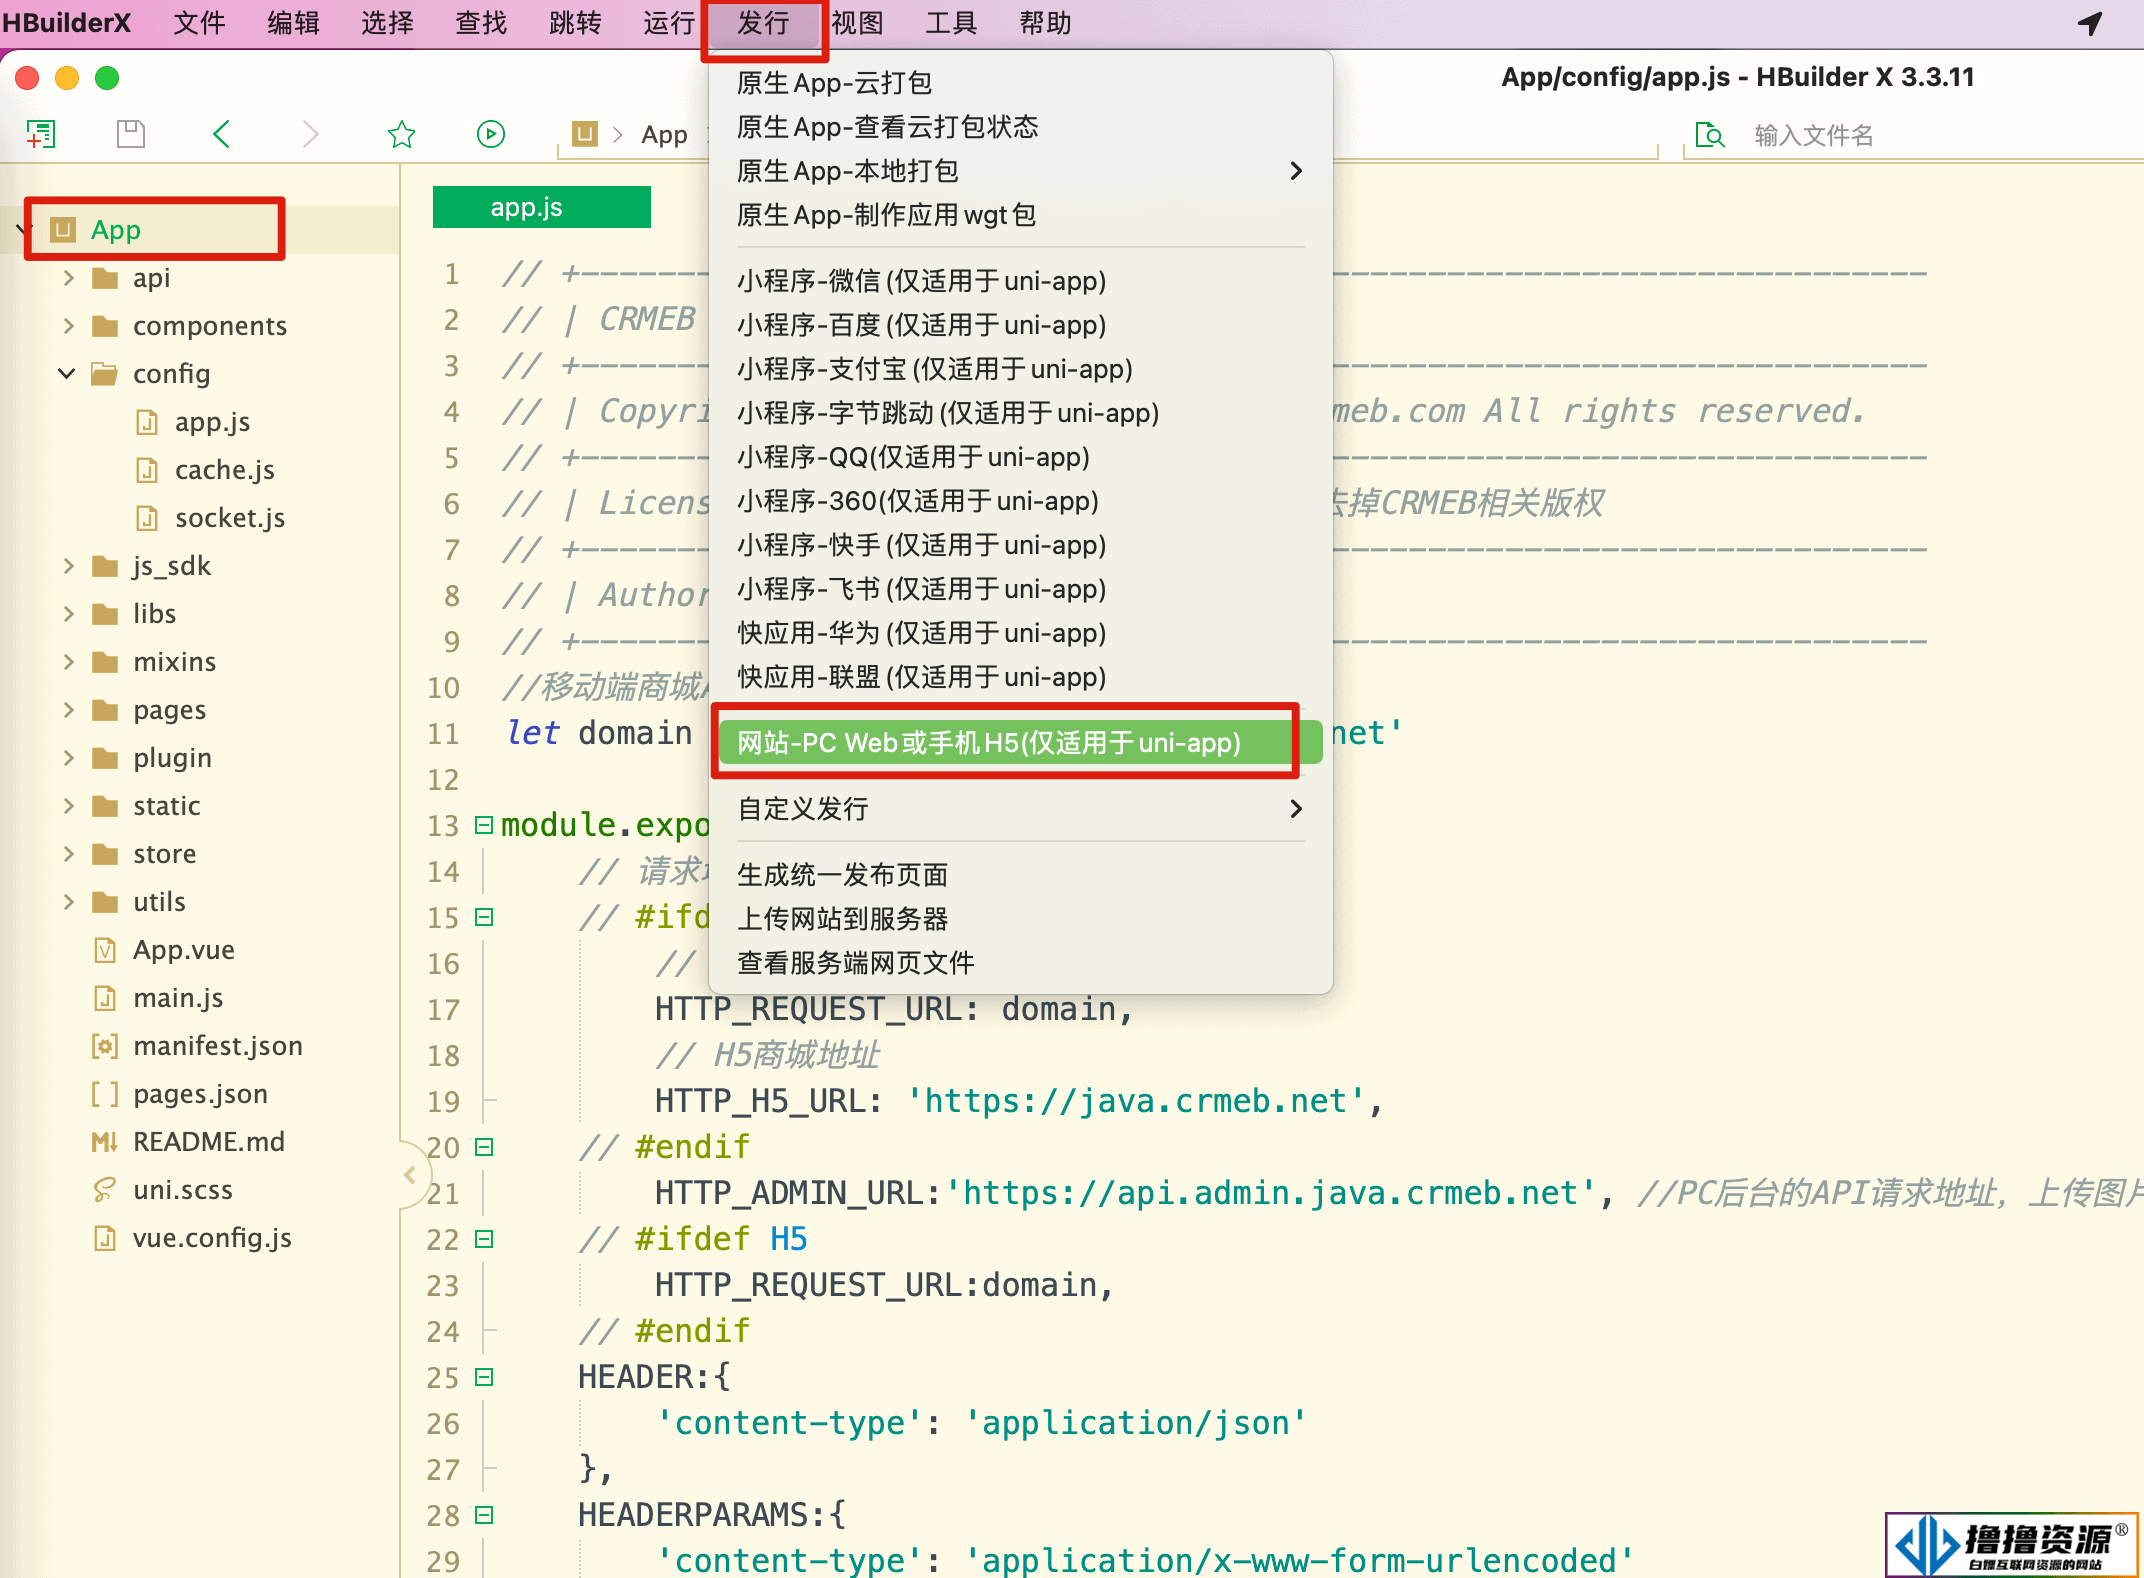The width and height of the screenshot is (2144, 1578).
Task: Click the main.js file icon
Action: tap(105, 998)
